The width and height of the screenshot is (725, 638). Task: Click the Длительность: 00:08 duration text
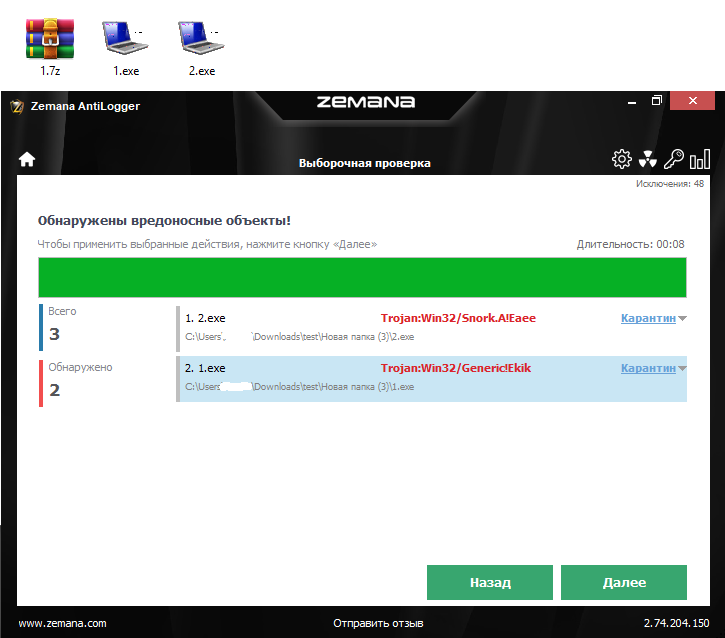pos(630,244)
